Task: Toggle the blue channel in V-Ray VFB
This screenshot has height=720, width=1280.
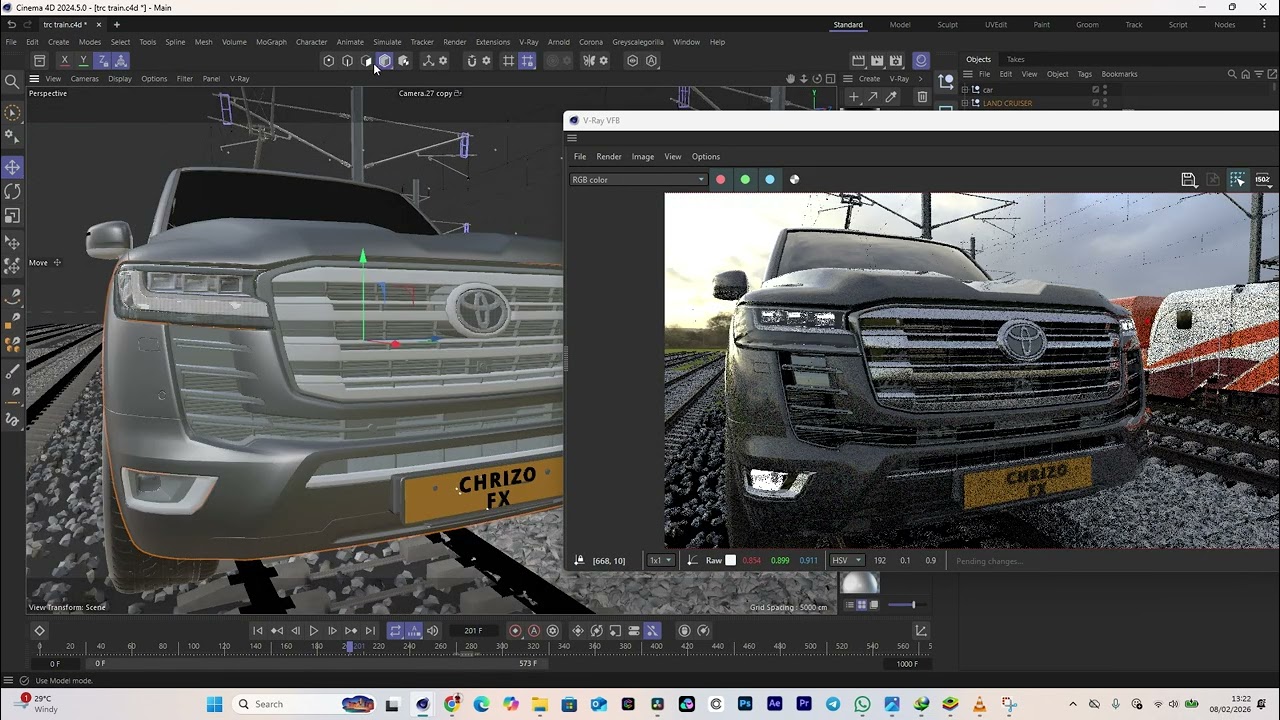Action: (769, 180)
